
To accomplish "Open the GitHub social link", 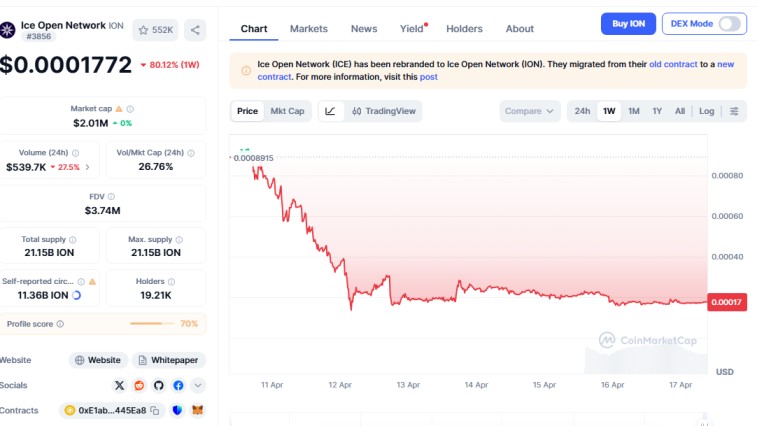I will (158, 385).
